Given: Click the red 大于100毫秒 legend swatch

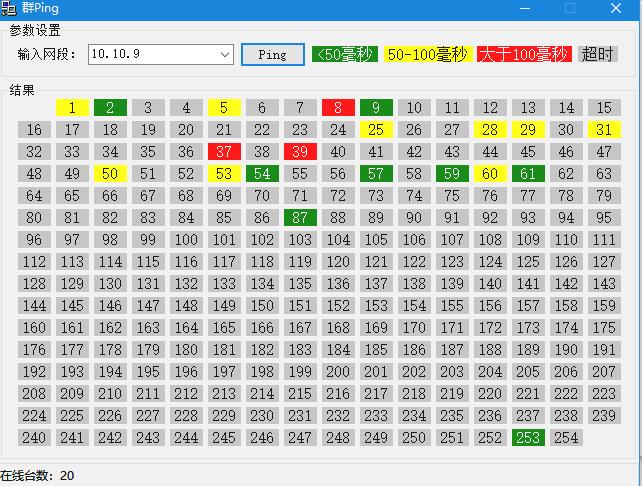Looking at the screenshot, I should 524,54.
